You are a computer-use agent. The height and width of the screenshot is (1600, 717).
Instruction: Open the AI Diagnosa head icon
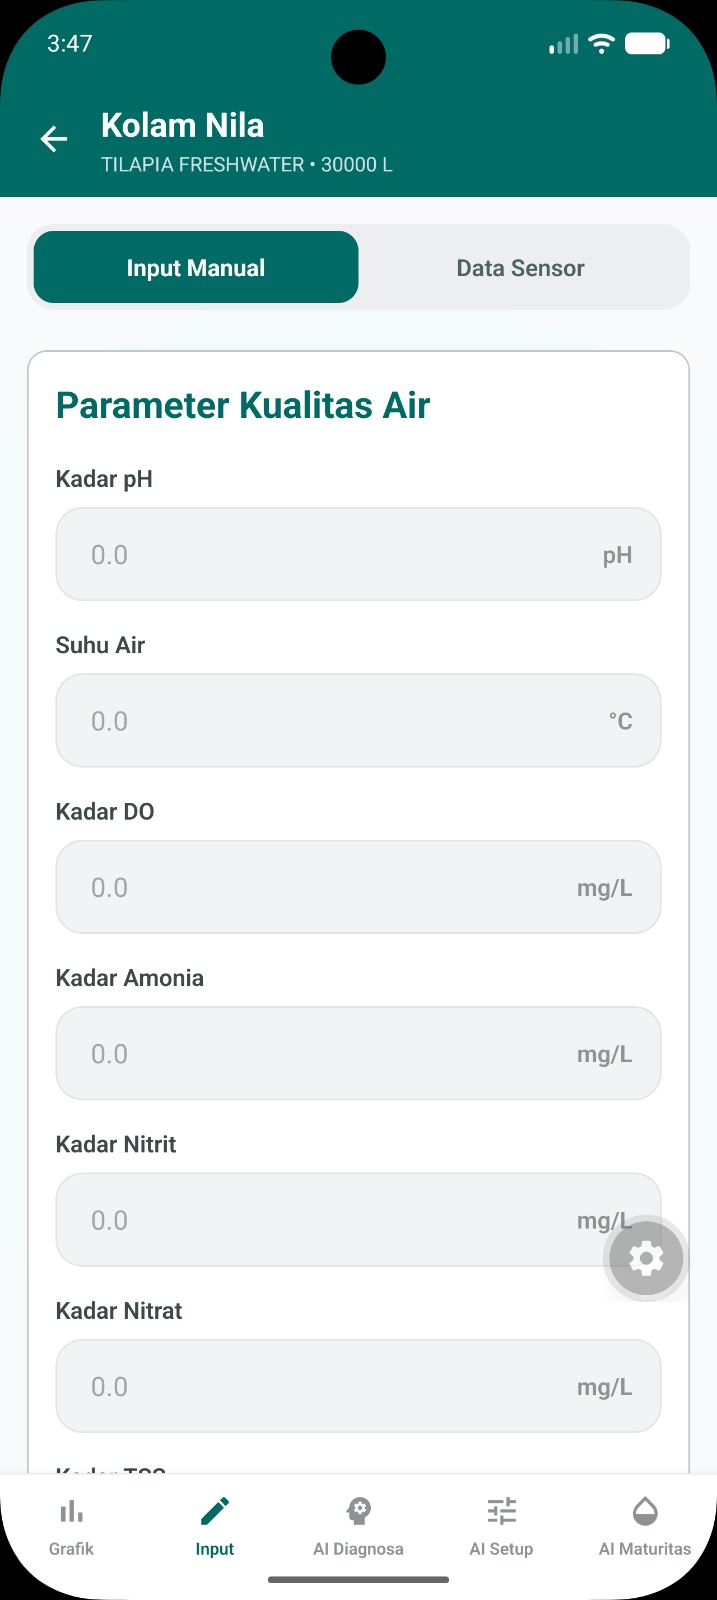358,1511
